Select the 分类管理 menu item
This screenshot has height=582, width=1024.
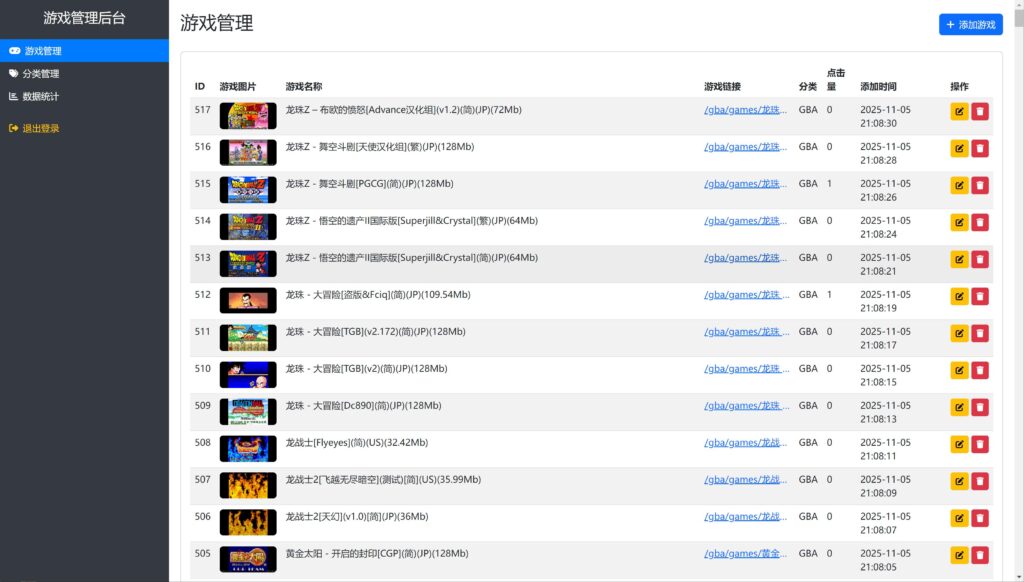pos(39,73)
